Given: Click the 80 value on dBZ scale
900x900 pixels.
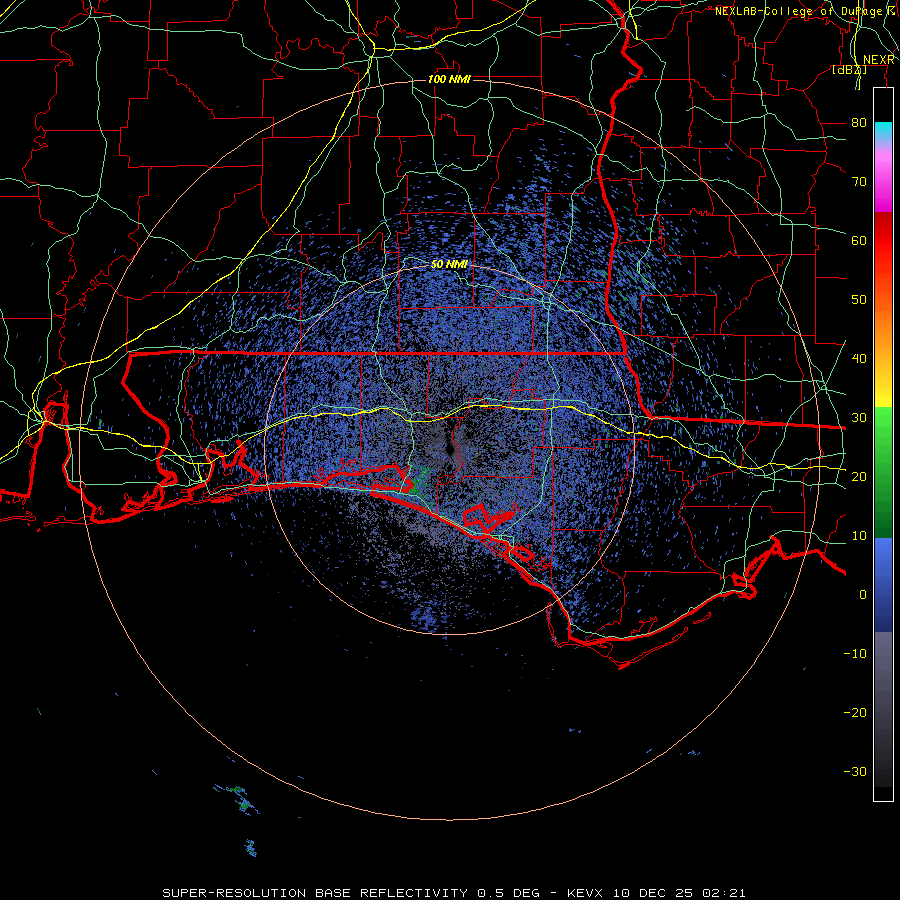Looking at the screenshot, I should [x=859, y=122].
